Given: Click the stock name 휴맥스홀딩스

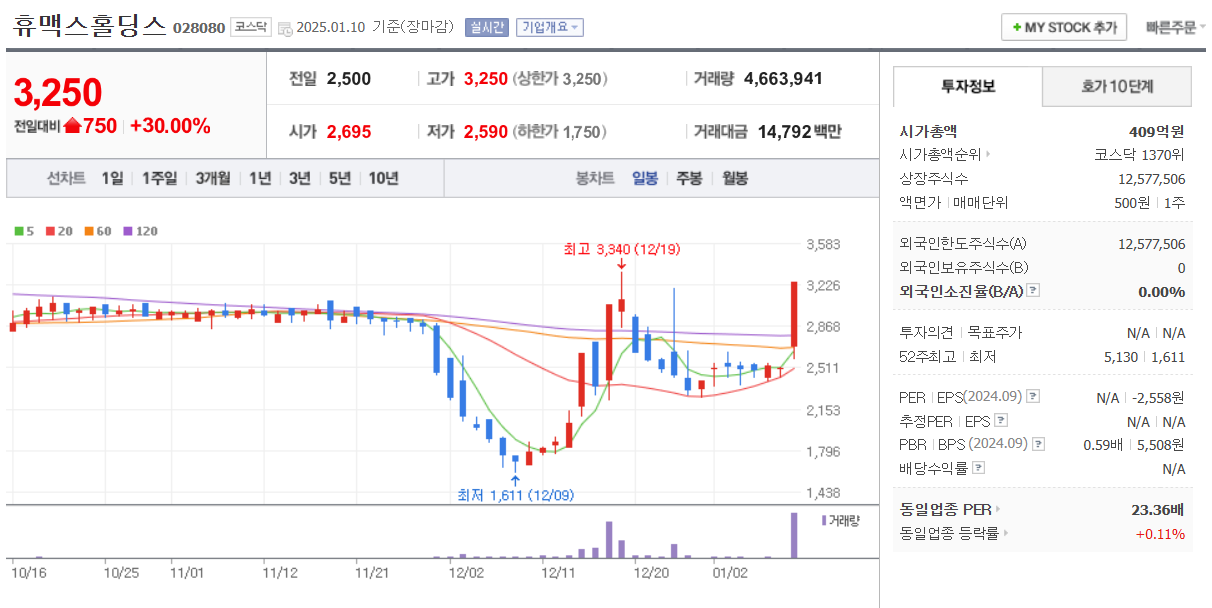Looking at the screenshot, I should pyautogui.click(x=90, y=27).
